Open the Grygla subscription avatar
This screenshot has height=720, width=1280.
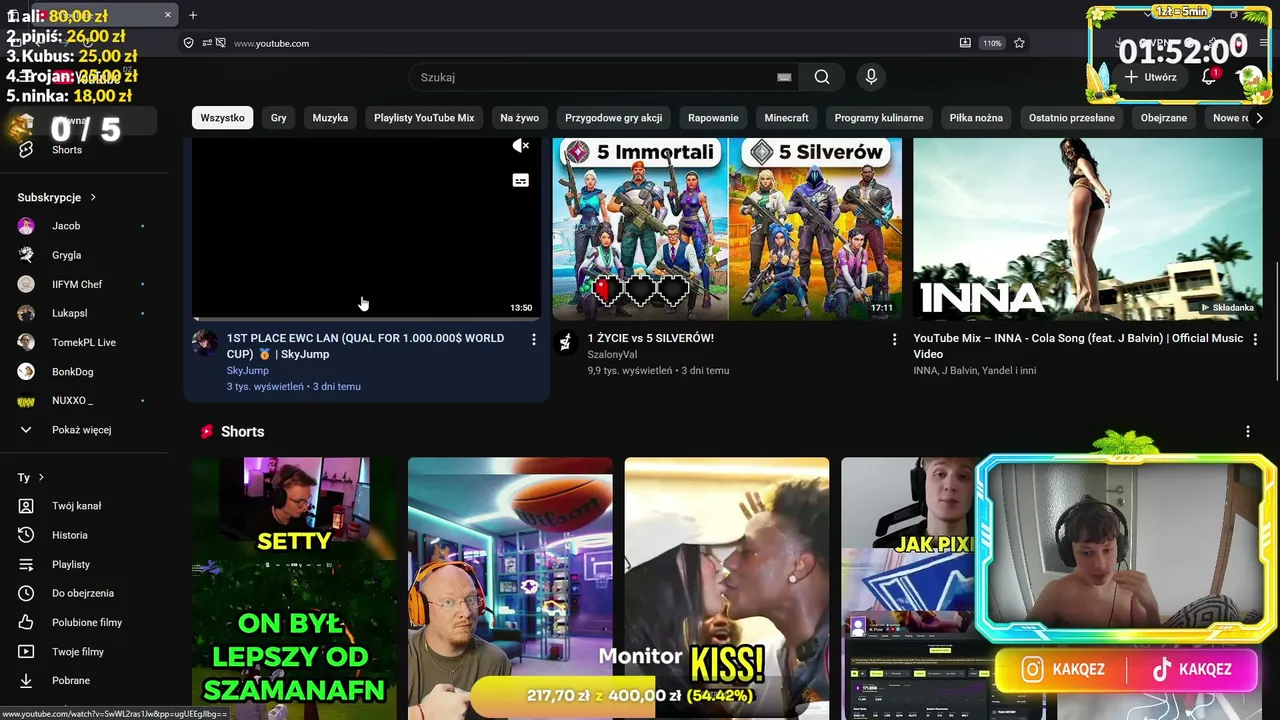[26, 255]
